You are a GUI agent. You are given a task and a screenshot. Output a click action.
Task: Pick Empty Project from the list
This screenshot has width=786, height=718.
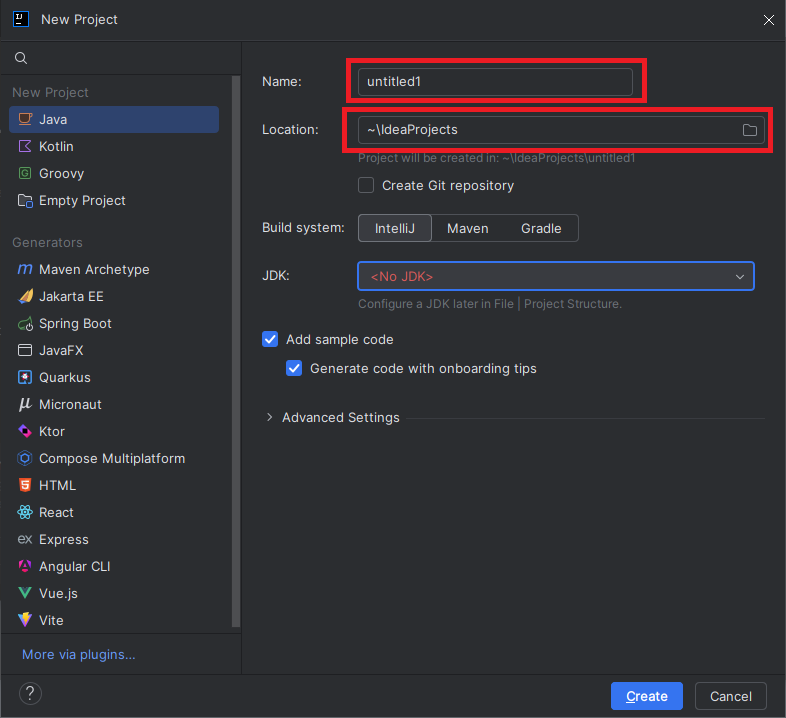click(x=114, y=201)
